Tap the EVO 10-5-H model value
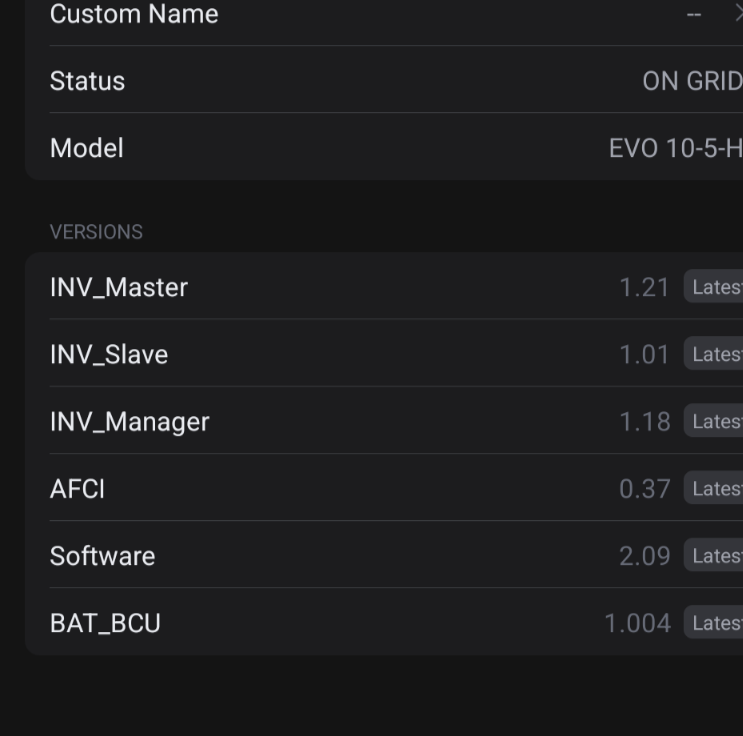The image size is (743, 736). tap(676, 148)
